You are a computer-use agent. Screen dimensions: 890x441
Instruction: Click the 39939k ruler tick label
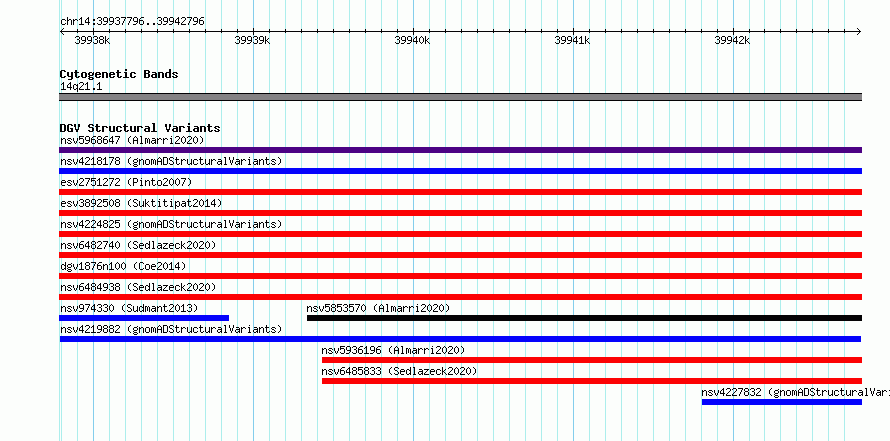(x=253, y=40)
